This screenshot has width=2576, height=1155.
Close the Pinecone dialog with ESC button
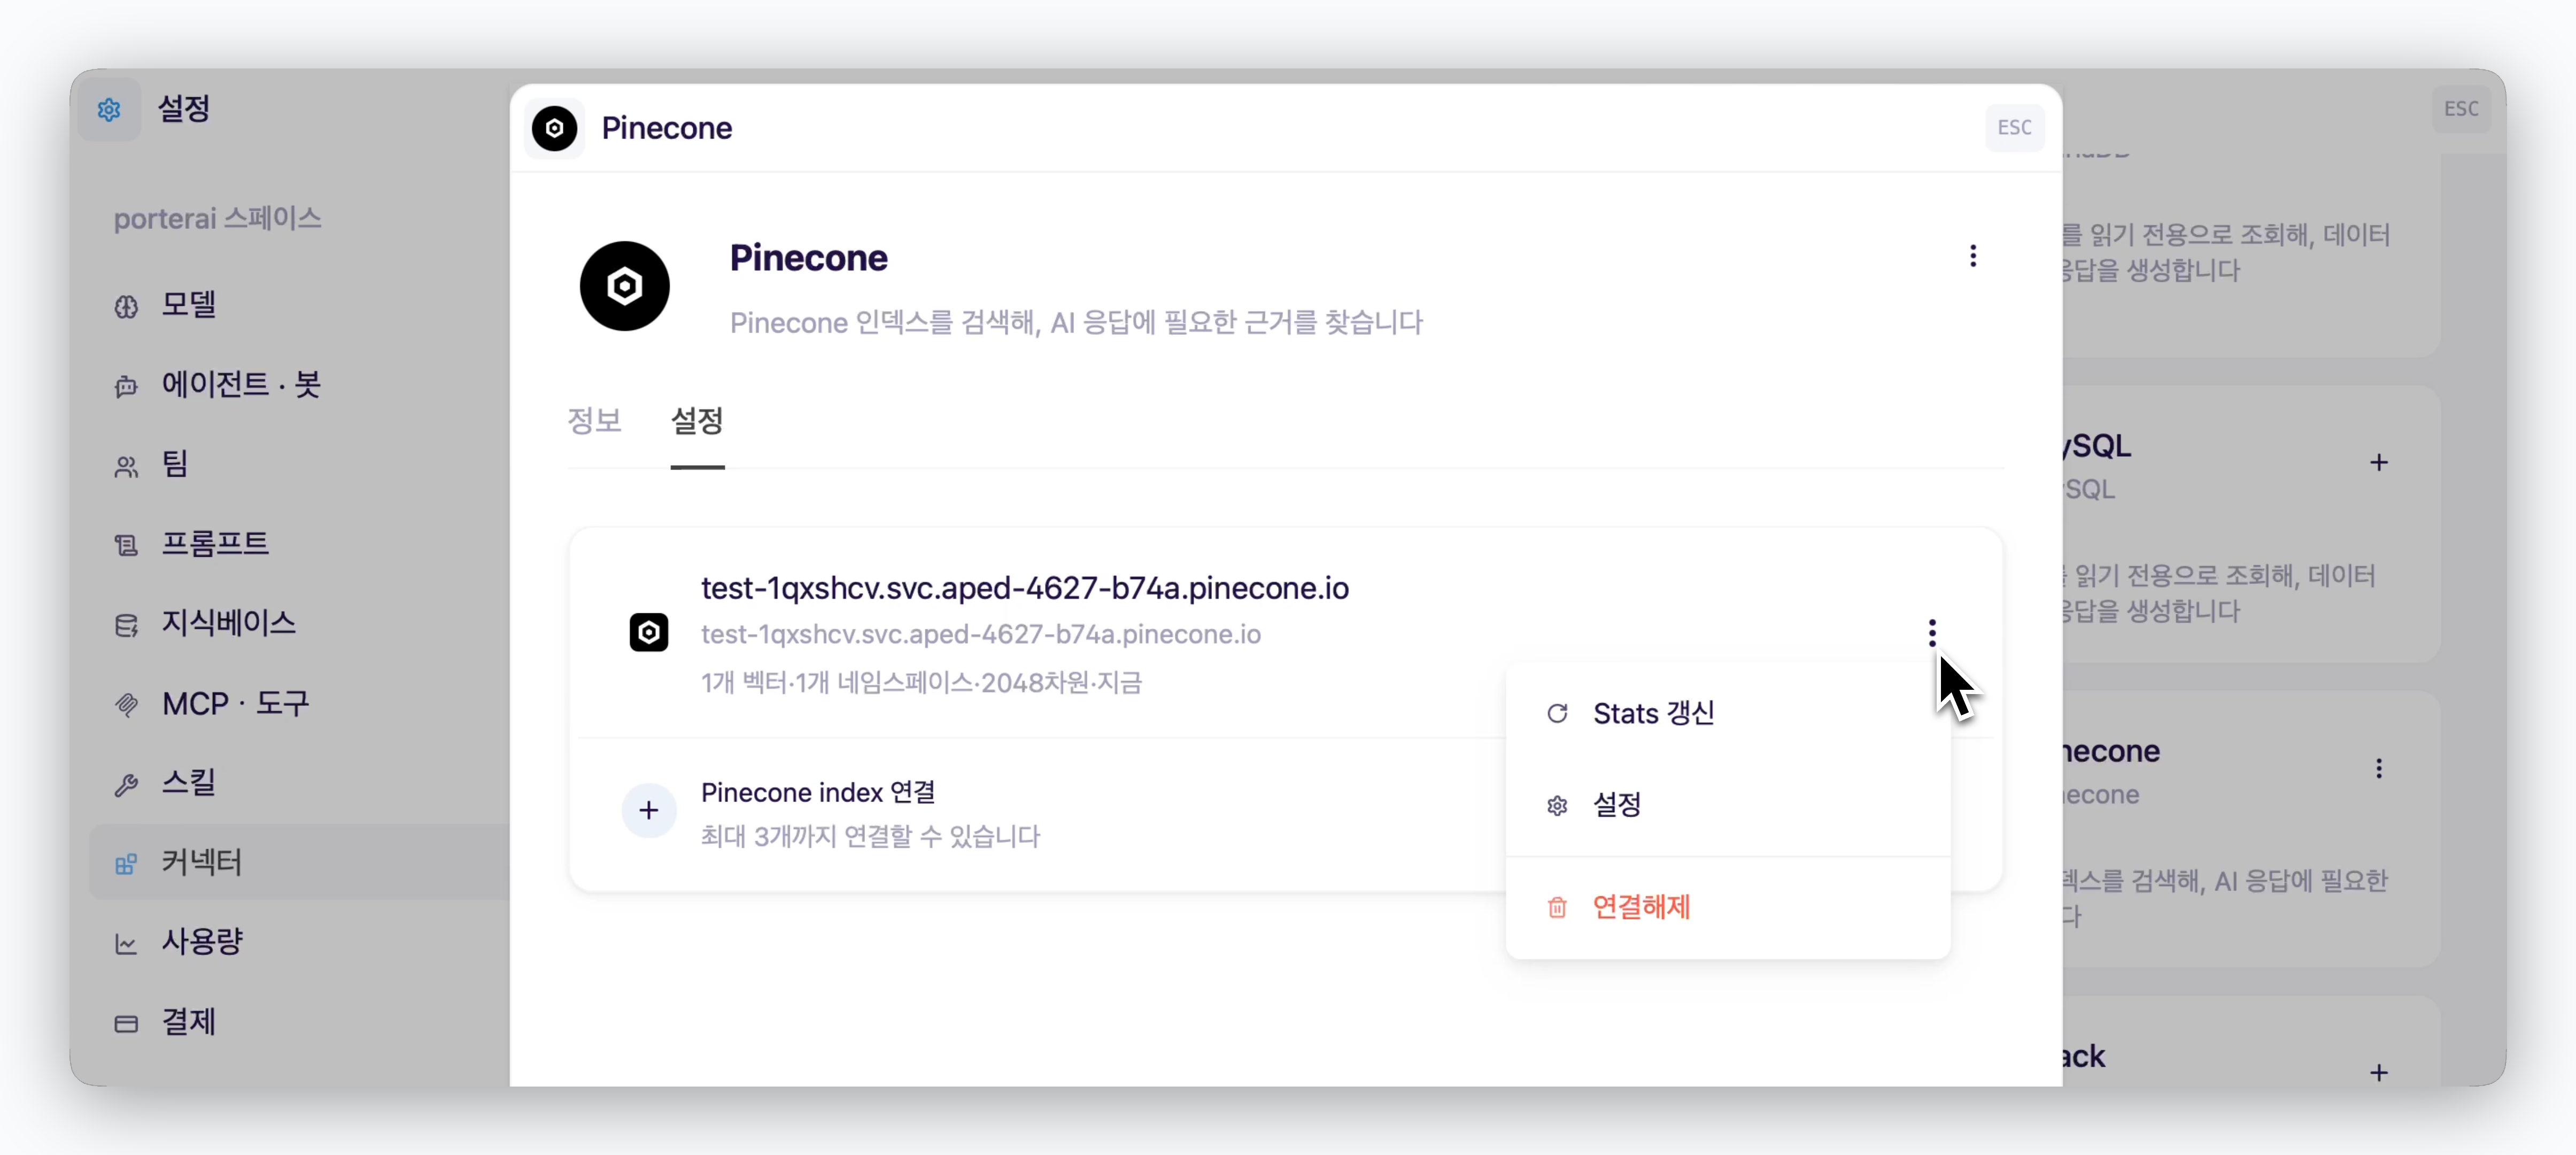[2013, 127]
